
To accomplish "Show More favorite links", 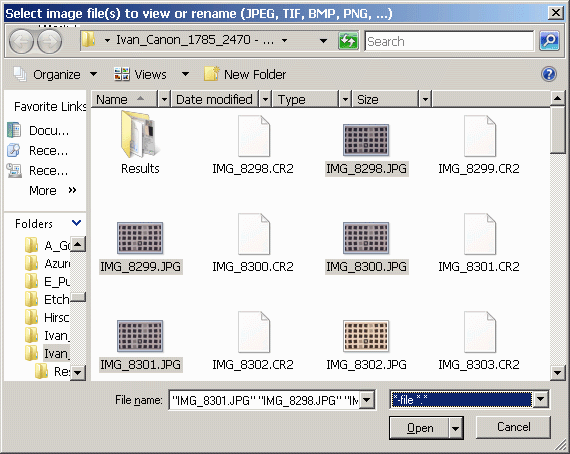I will click(x=52, y=190).
